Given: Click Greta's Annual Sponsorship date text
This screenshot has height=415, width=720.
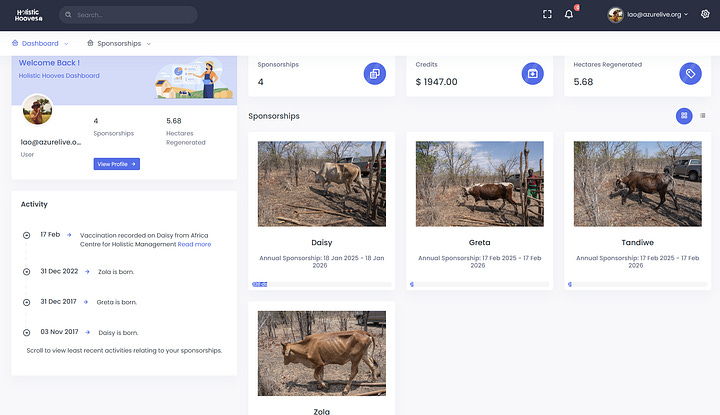Looking at the screenshot, I should click(x=479, y=262).
